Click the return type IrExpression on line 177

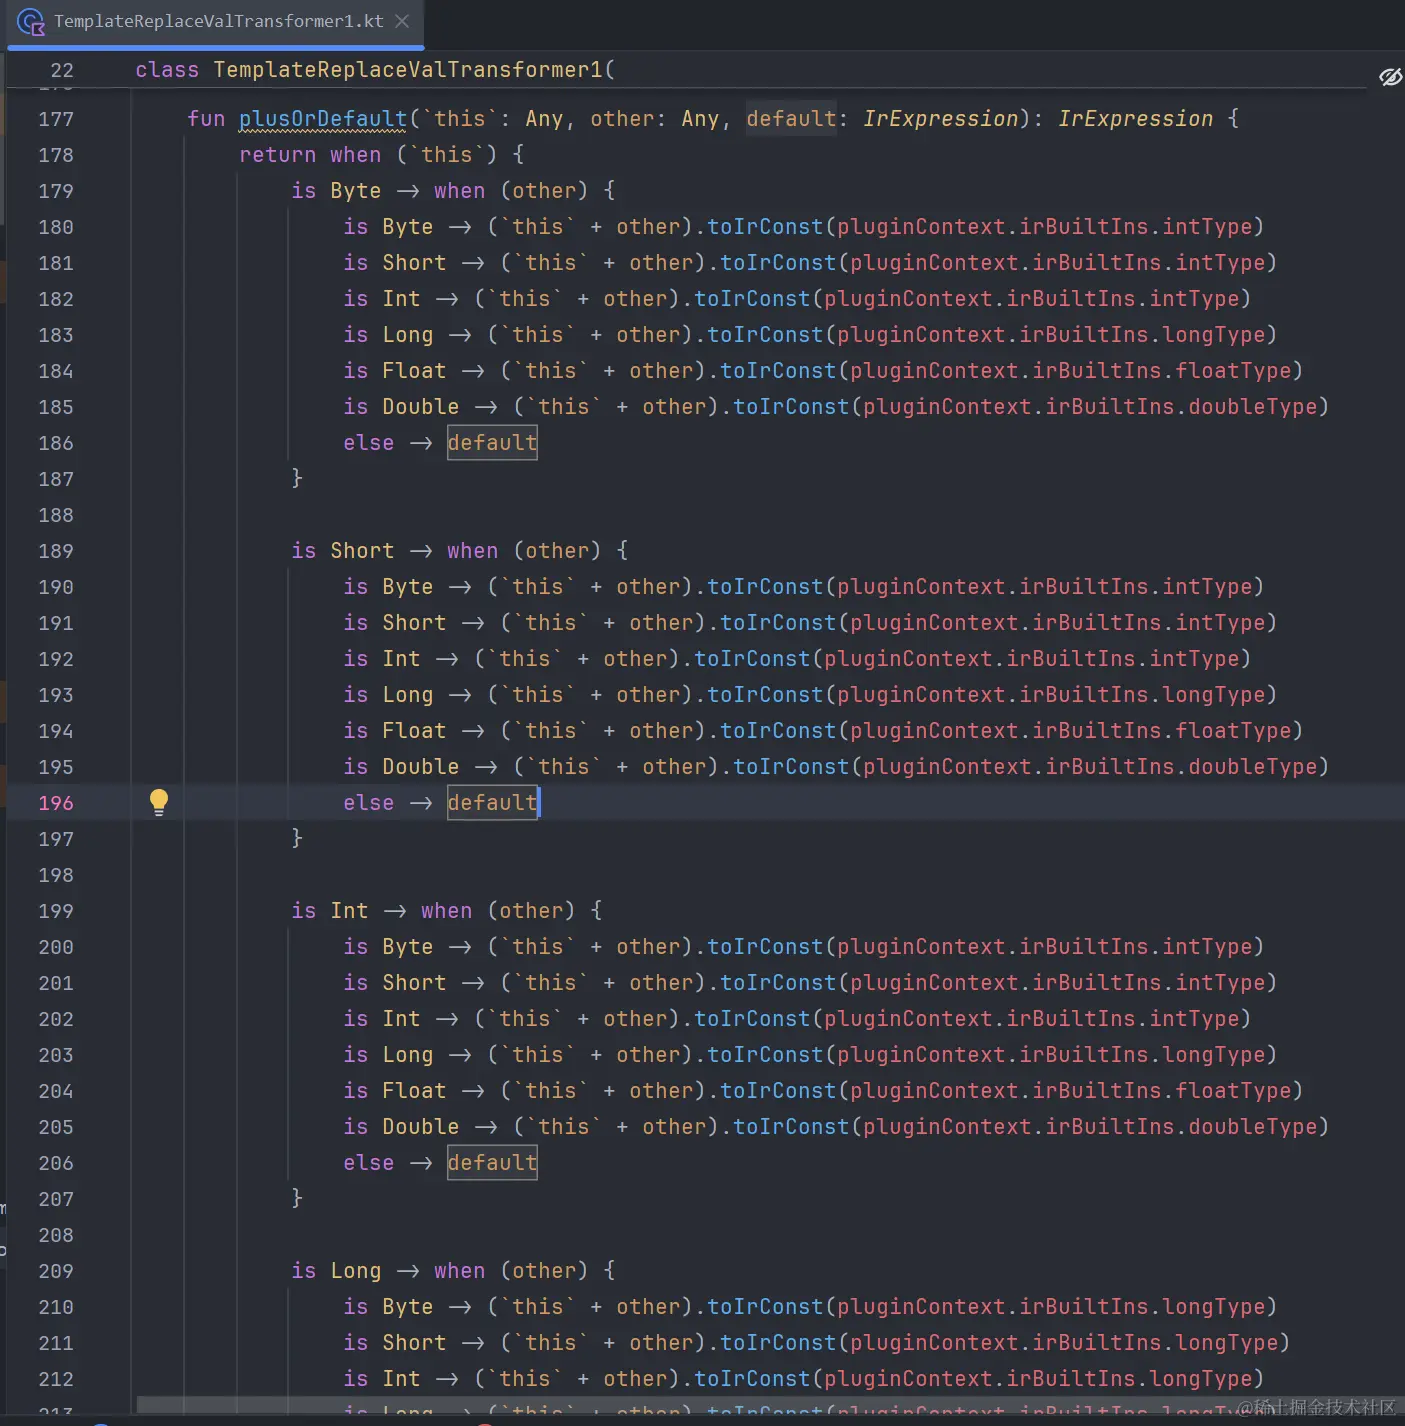point(1135,118)
